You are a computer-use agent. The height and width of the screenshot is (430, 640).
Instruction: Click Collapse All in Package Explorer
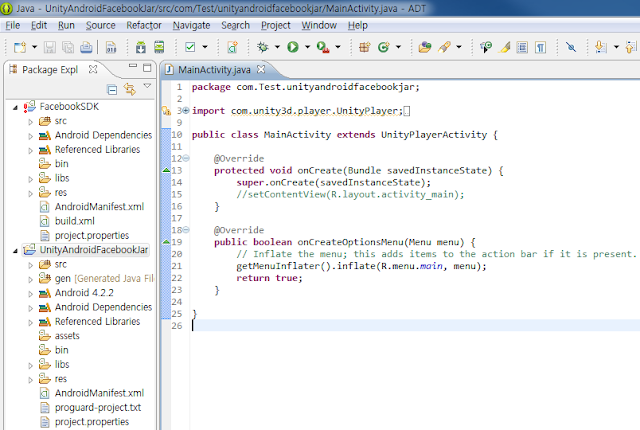coord(112,89)
